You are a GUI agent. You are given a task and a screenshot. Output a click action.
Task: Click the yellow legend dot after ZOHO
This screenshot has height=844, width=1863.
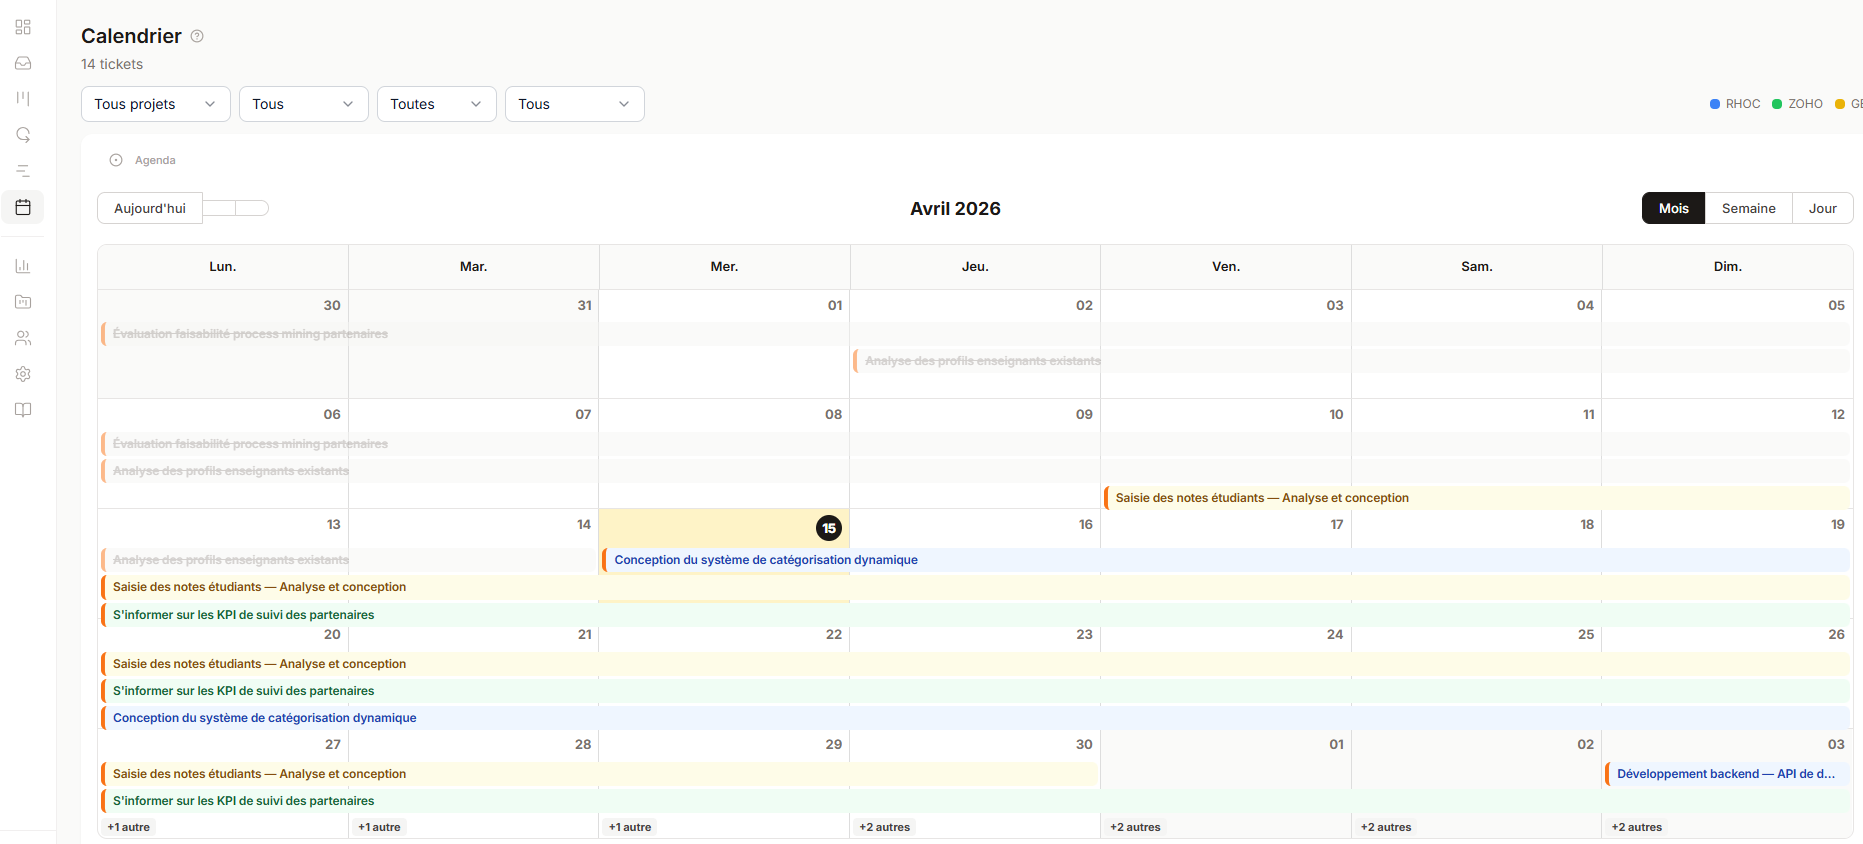(1840, 104)
